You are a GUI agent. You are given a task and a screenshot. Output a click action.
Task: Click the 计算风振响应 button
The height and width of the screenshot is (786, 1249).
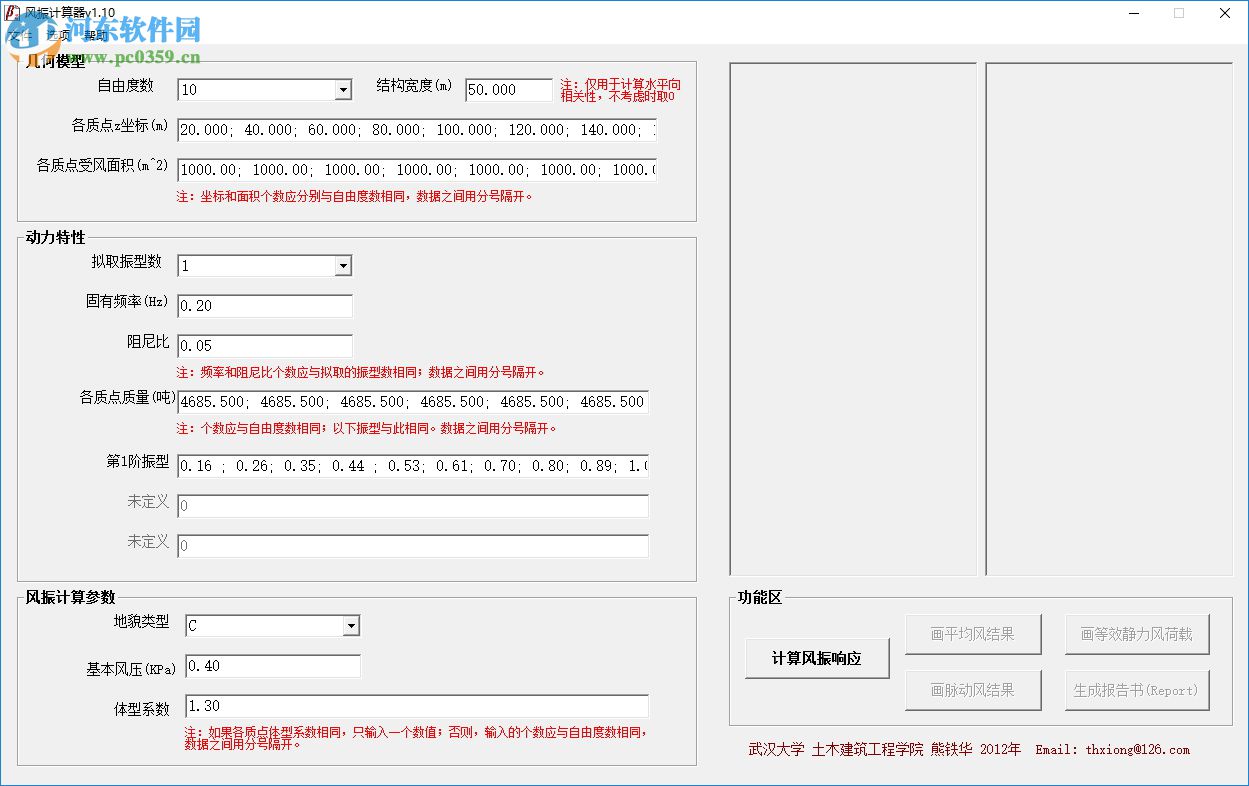pyautogui.click(x=817, y=658)
